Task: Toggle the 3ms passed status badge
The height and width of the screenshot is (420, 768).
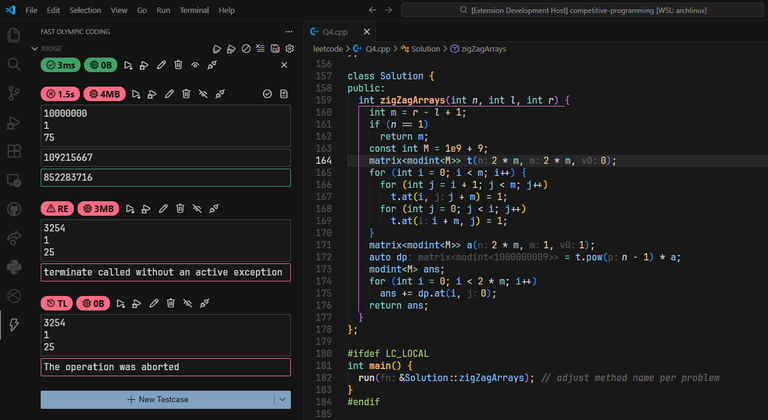Action: pyautogui.click(x=61, y=65)
